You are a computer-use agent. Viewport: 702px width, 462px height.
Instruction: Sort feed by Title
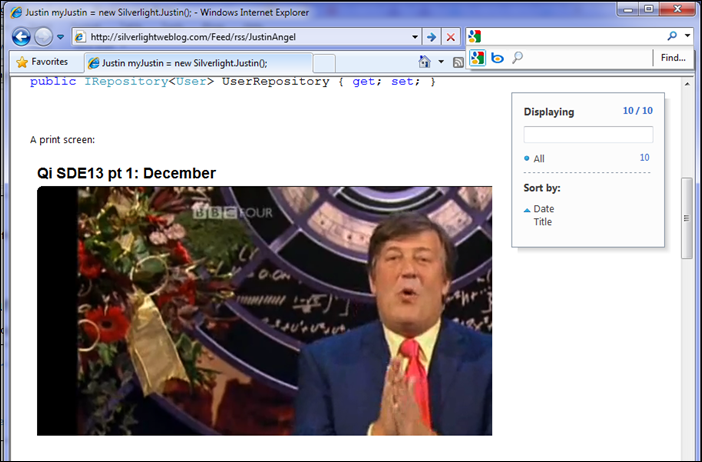[543, 222]
